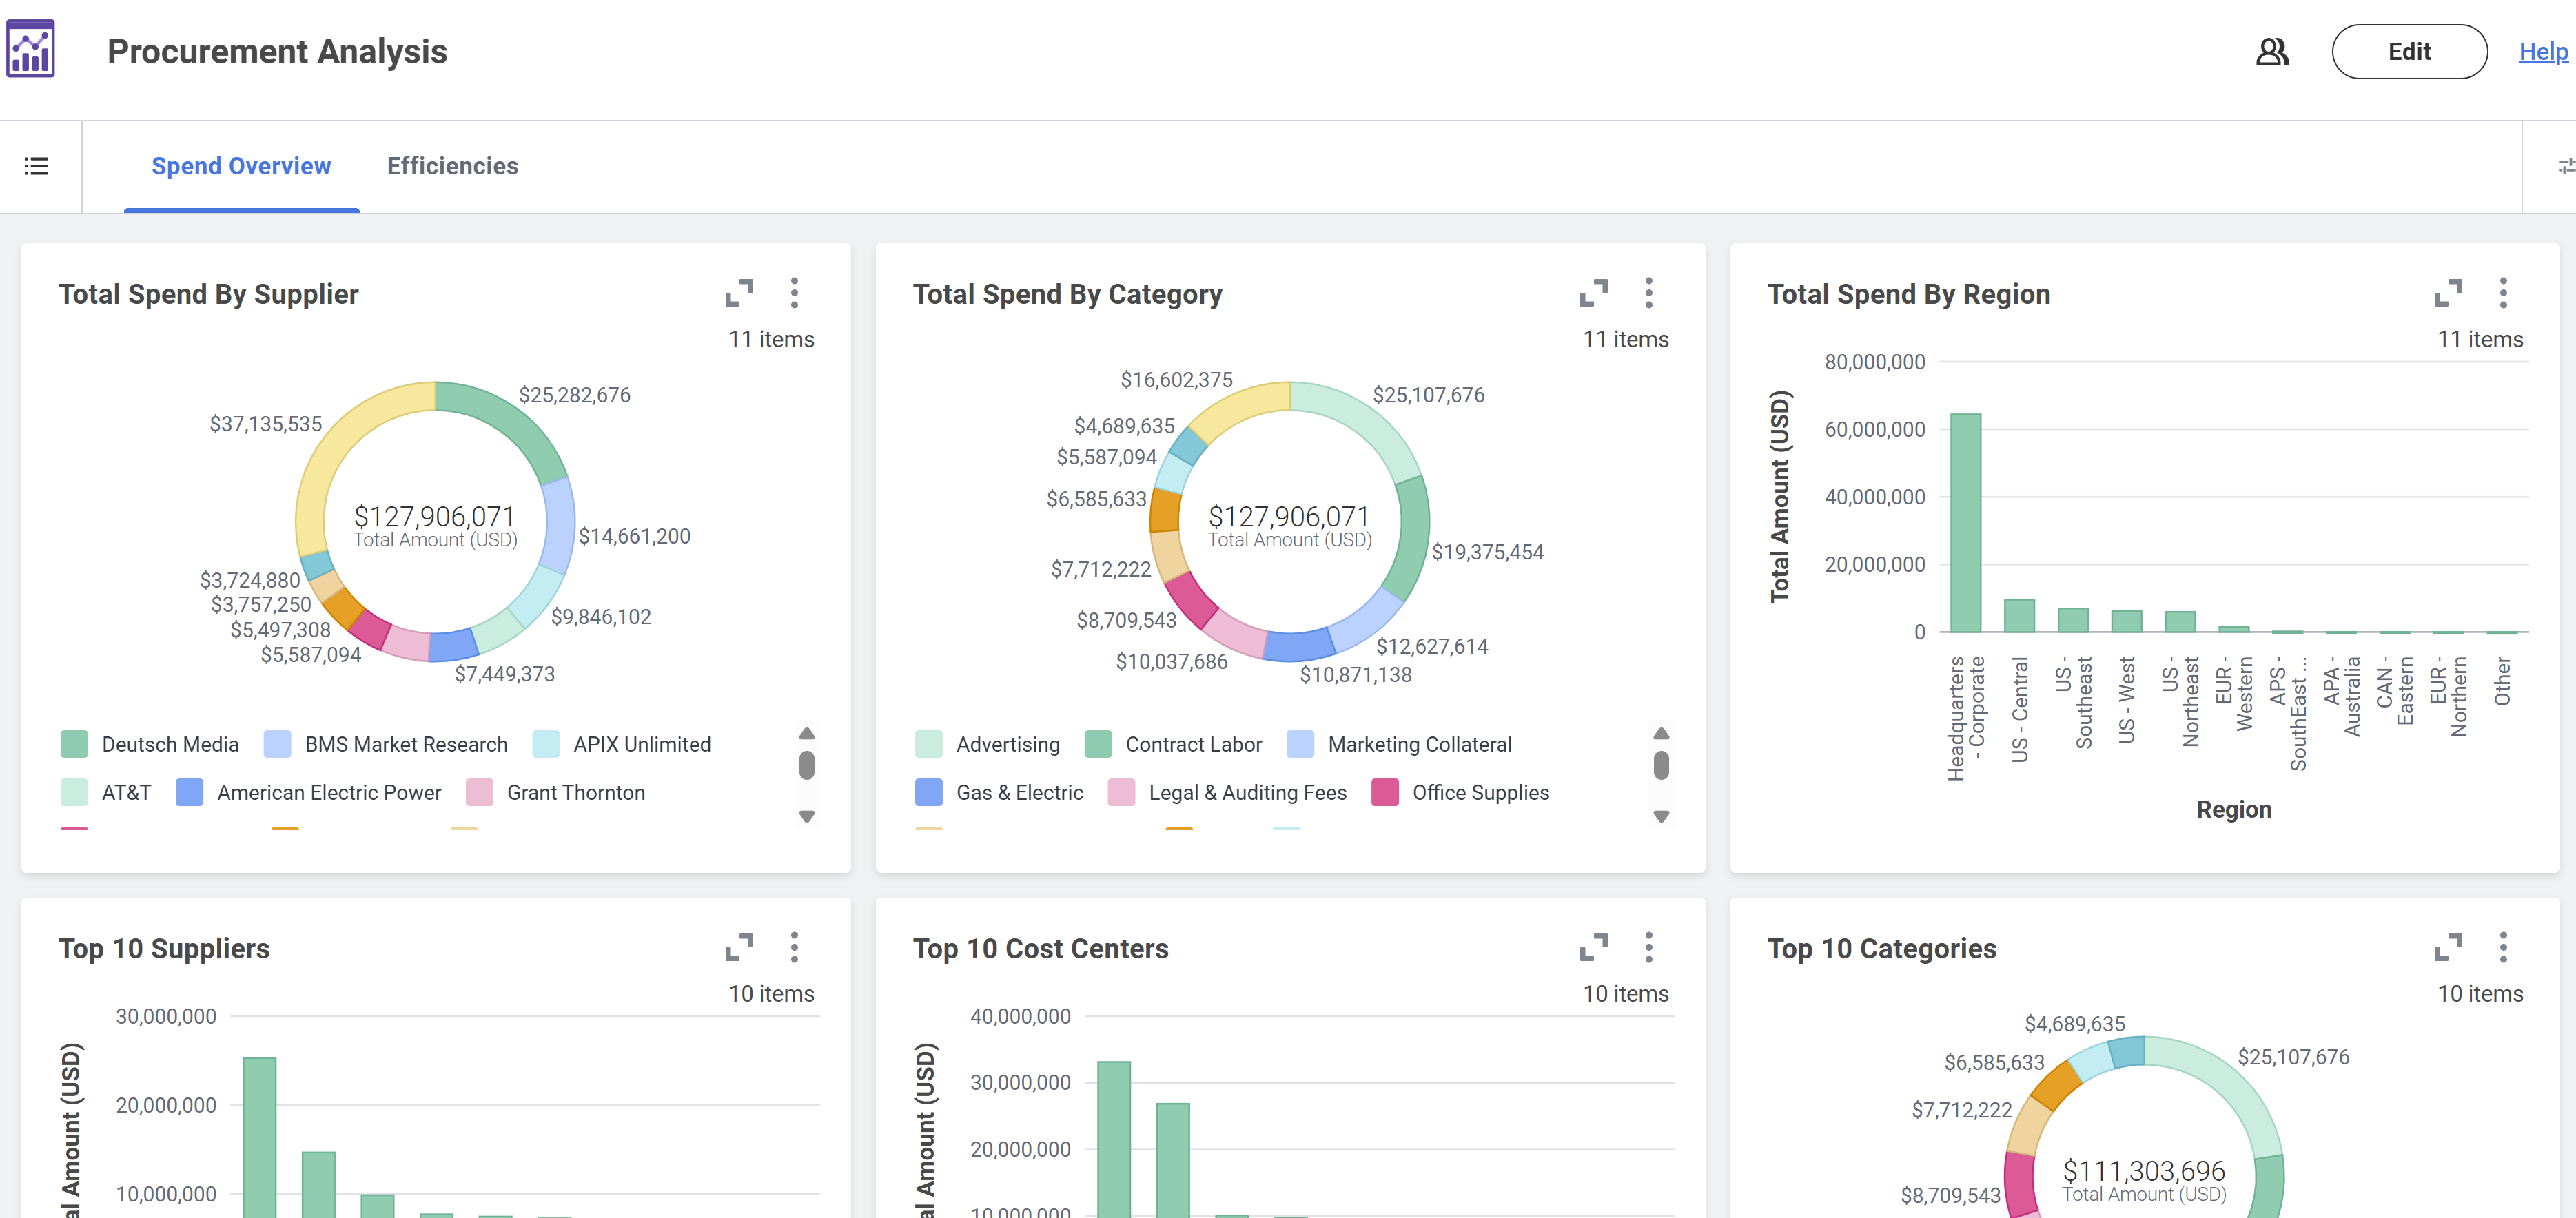2576x1218 pixels.
Task: Click supplier legend scroll up arrow
Action: point(807,733)
